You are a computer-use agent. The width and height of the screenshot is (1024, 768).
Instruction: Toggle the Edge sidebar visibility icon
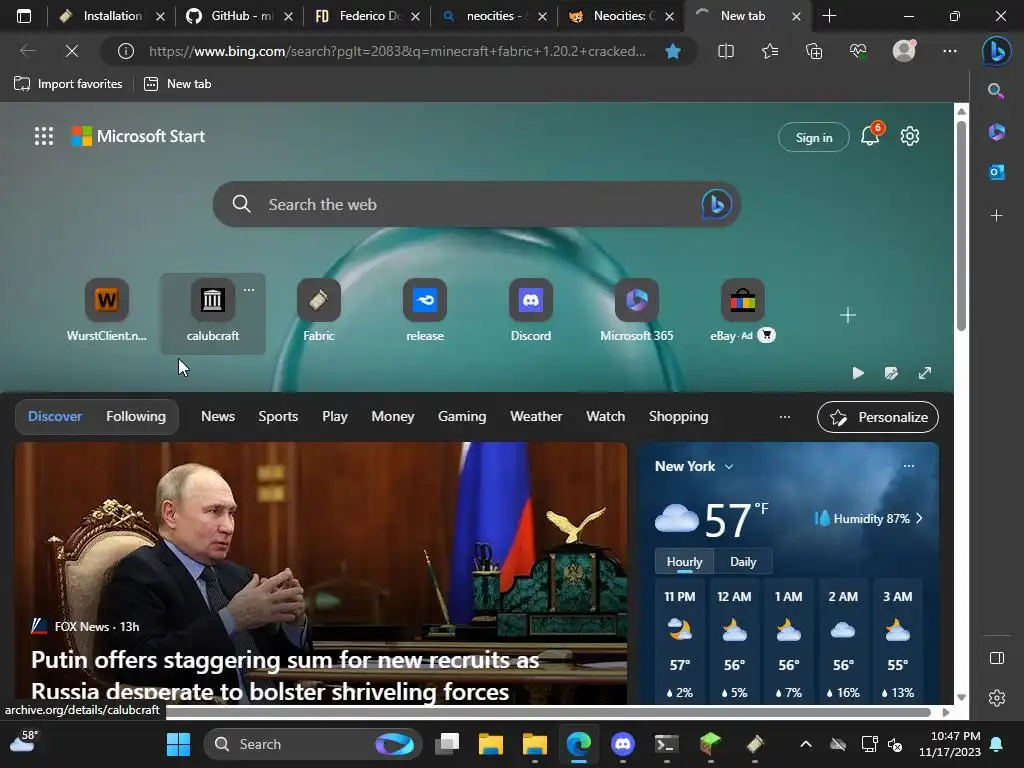click(997, 658)
